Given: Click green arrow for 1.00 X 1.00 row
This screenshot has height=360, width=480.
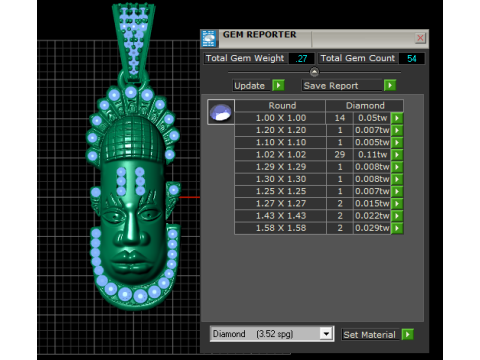Looking at the screenshot, I should [x=397, y=118].
